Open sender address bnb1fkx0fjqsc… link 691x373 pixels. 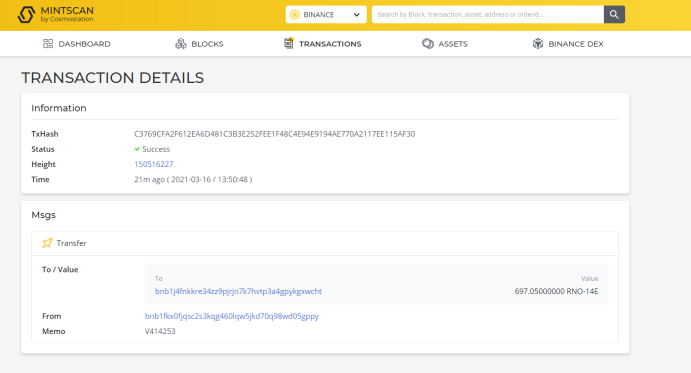(232, 316)
